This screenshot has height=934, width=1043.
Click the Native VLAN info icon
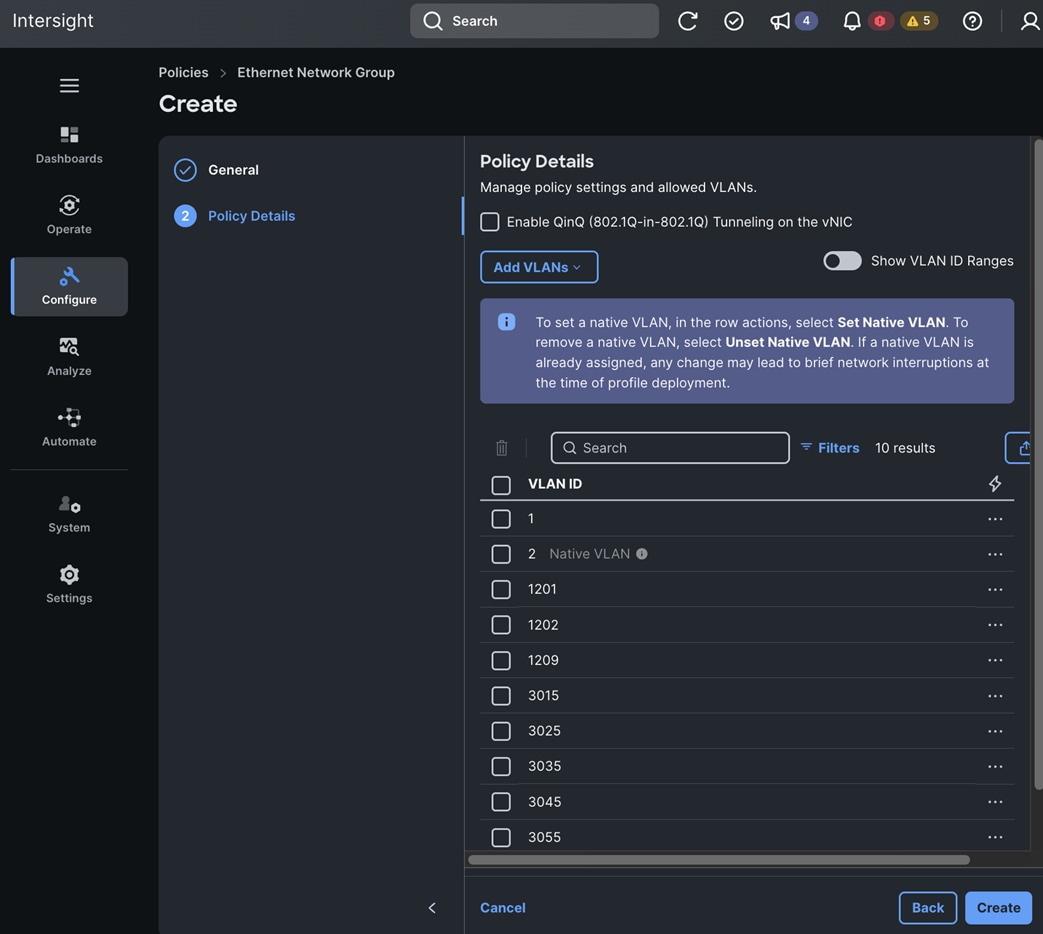click(641, 553)
